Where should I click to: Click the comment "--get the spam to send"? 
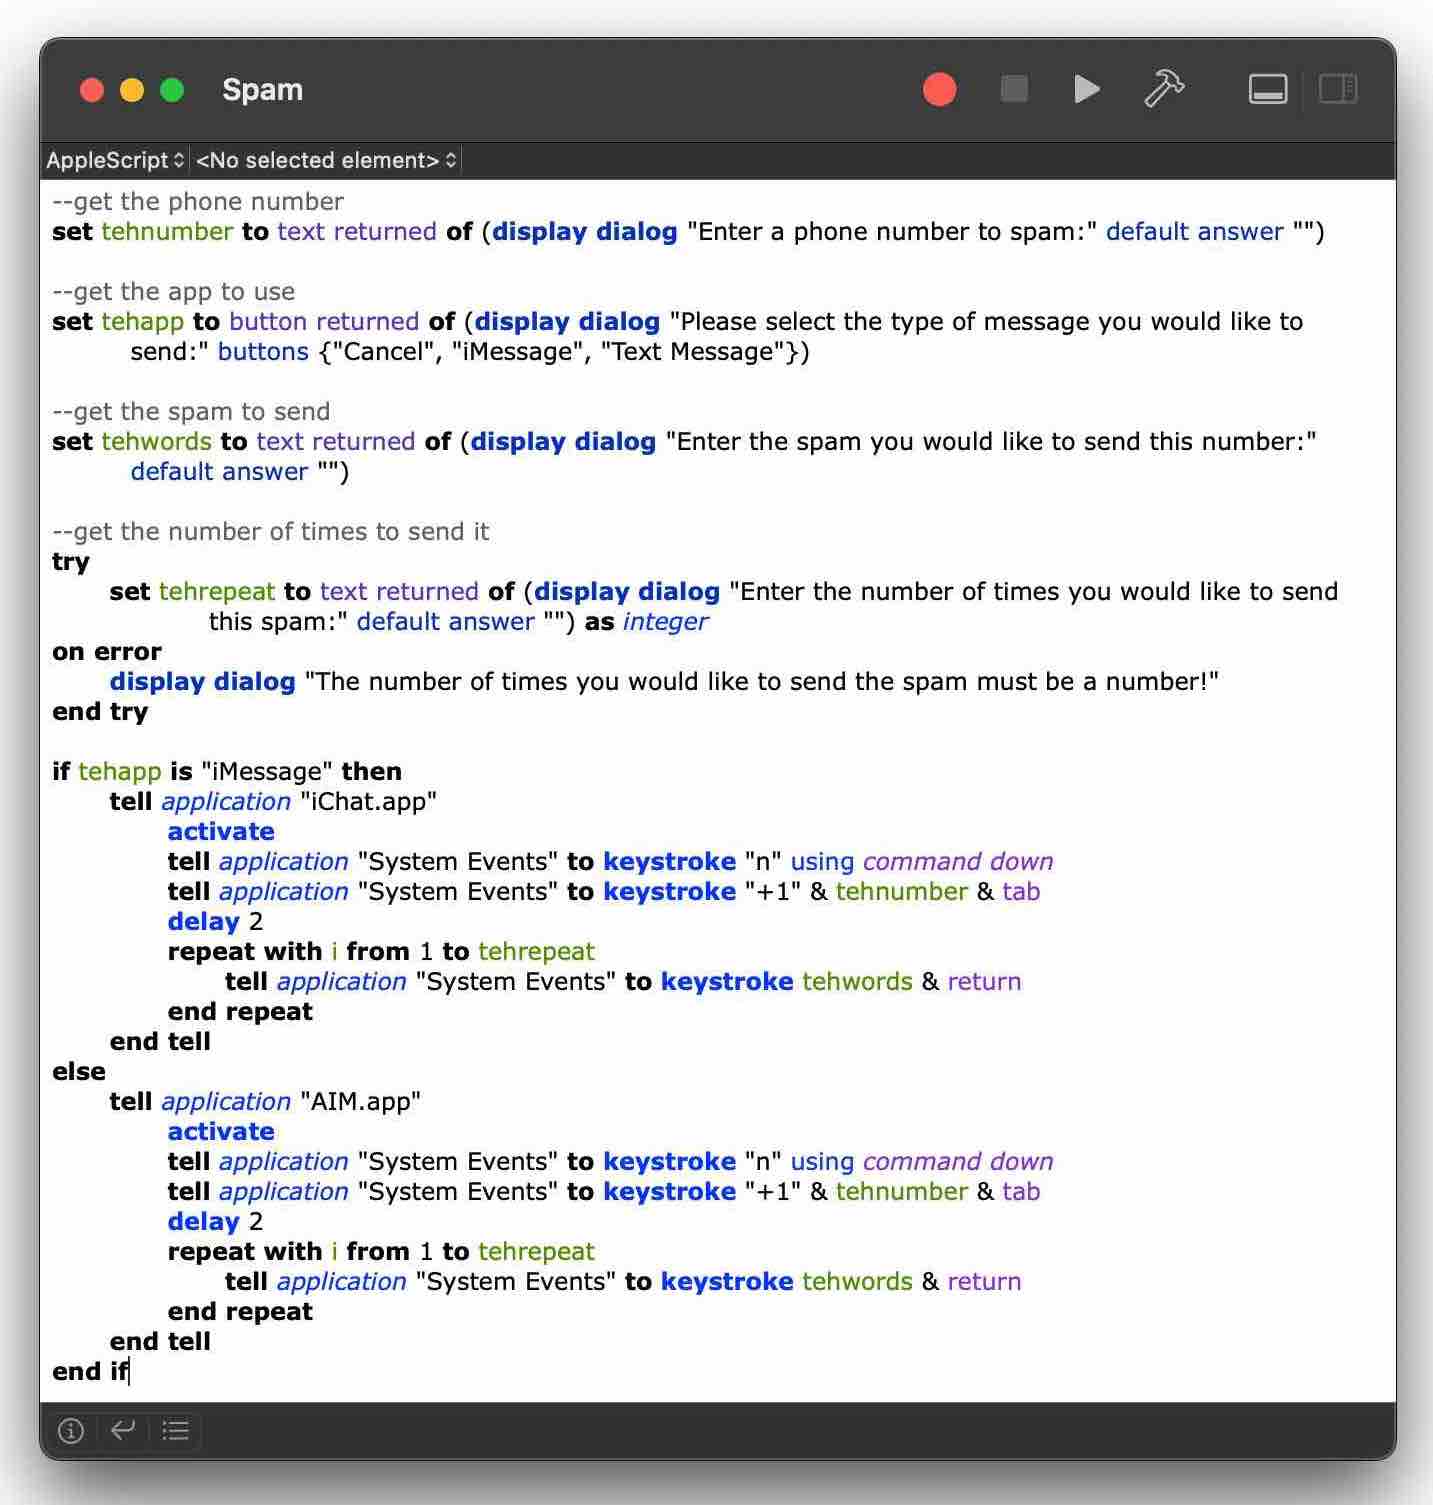tap(191, 412)
